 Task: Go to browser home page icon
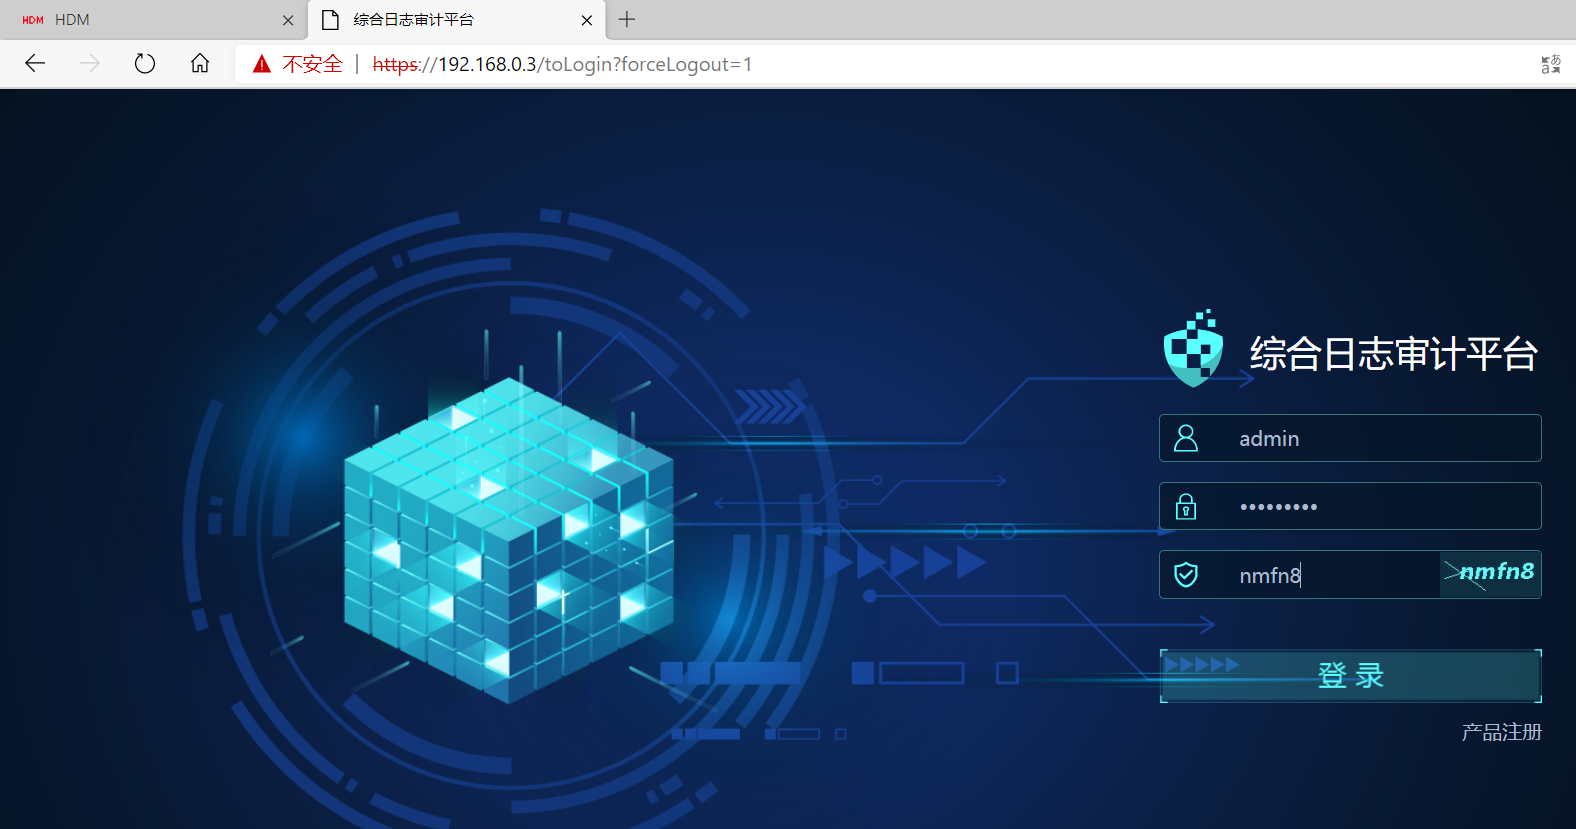point(200,64)
